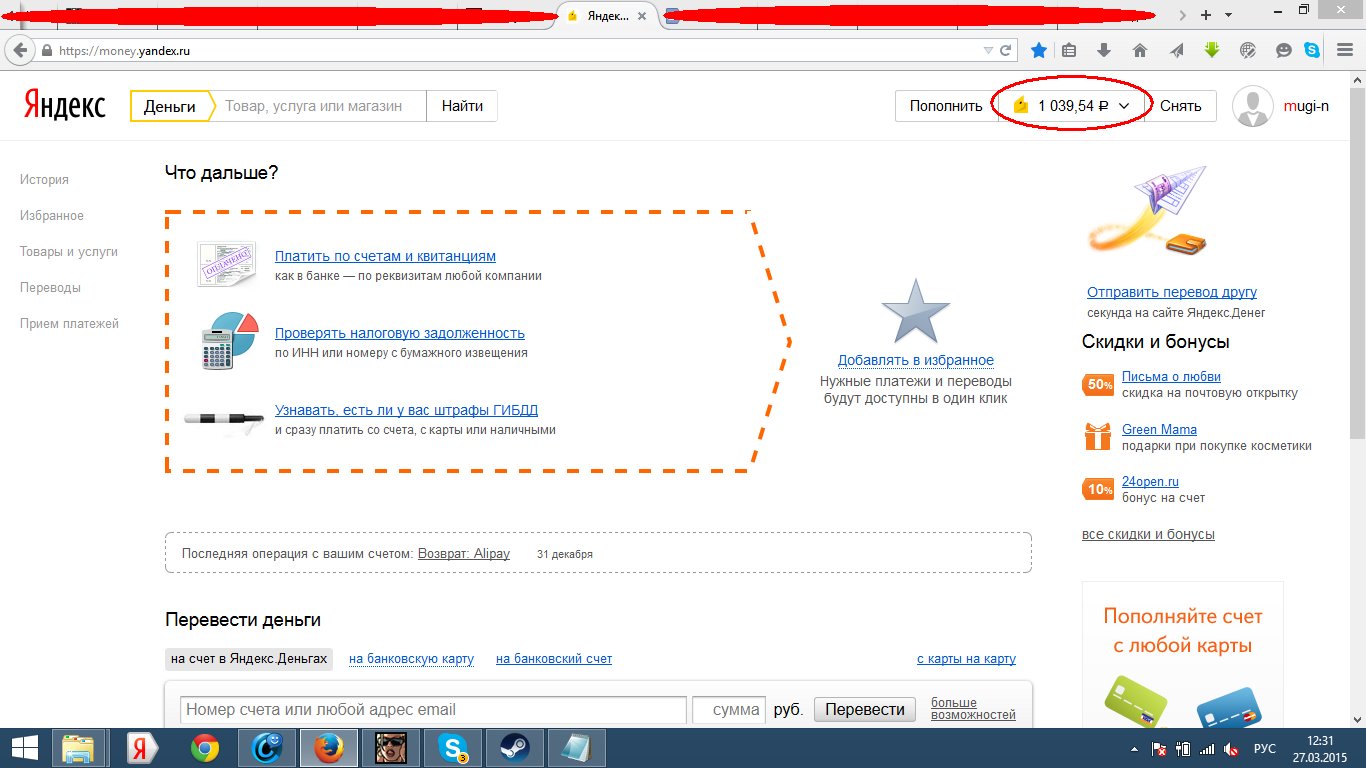Image resolution: width=1366 pixels, height=768 pixels.
Task: Click the paper plane toolbar icon
Action: (x=1177, y=50)
